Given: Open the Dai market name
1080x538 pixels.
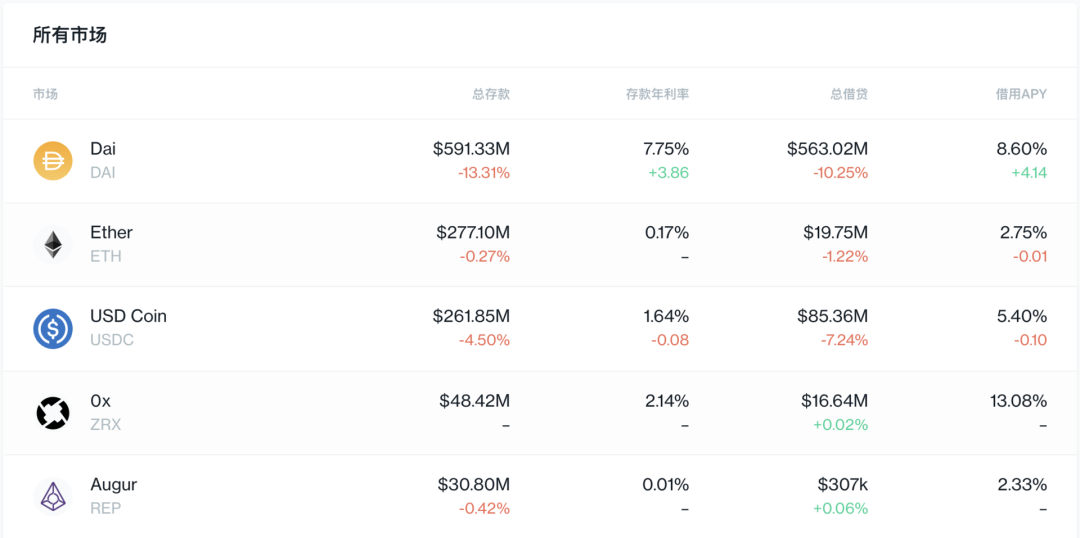Looking at the screenshot, I should pos(103,148).
